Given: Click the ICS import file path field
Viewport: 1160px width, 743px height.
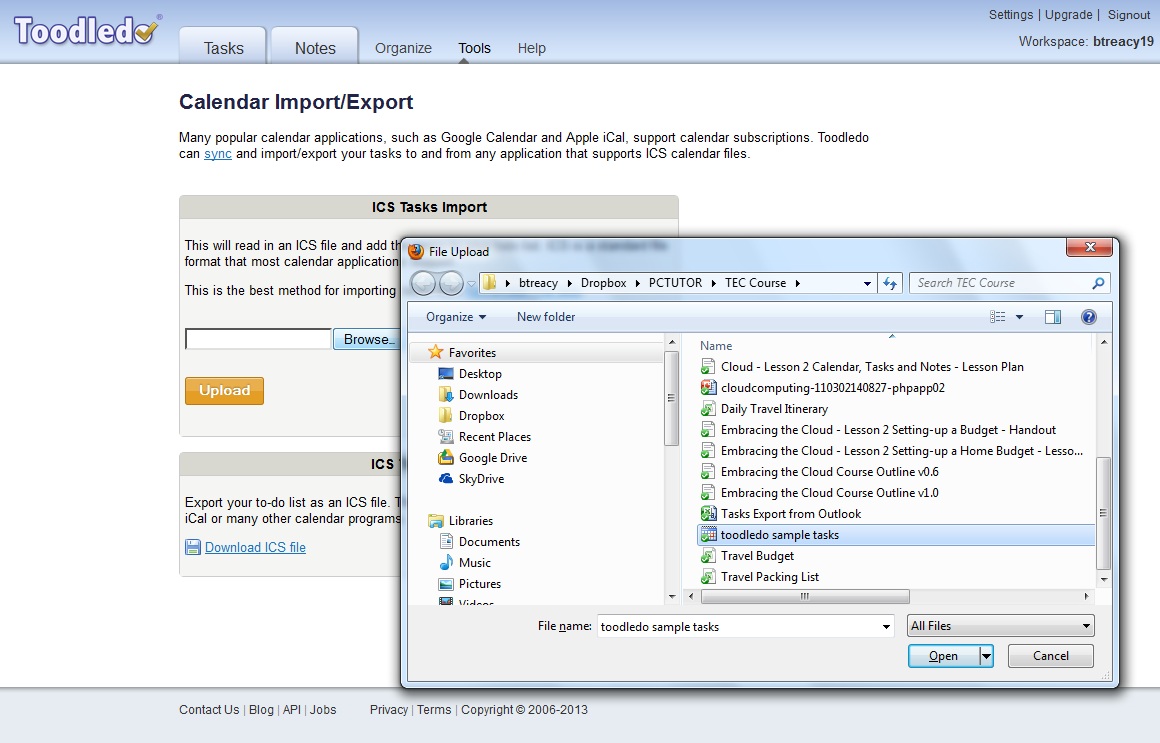Looking at the screenshot, I should click(257, 339).
